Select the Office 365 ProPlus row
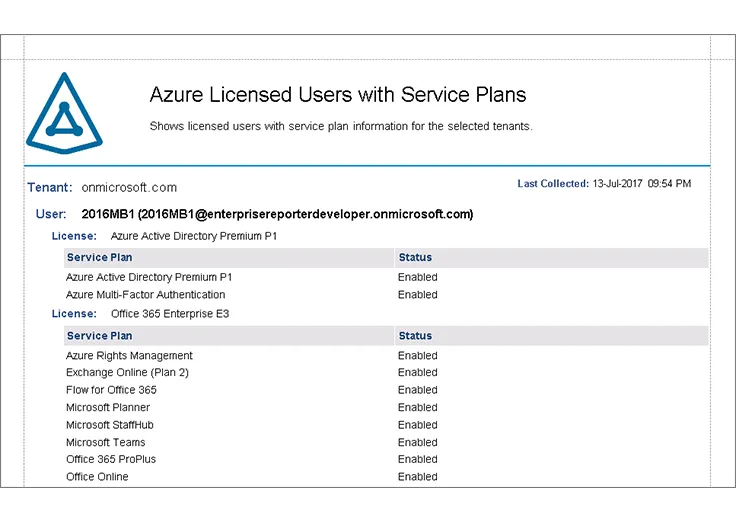 [x=111, y=460]
